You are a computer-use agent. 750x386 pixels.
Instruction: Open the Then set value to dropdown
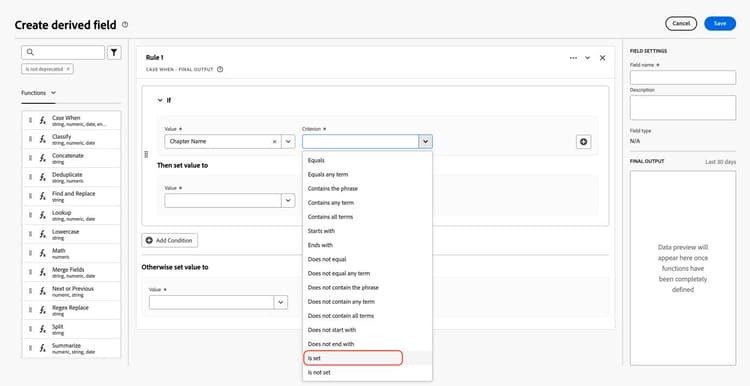[x=288, y=200]
